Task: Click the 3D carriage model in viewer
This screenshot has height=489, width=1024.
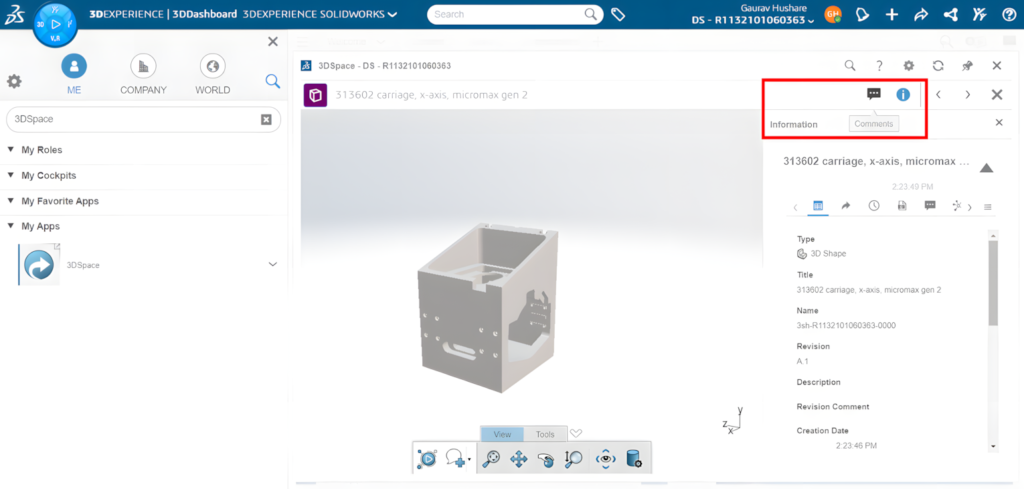Action: click(488, 306)
